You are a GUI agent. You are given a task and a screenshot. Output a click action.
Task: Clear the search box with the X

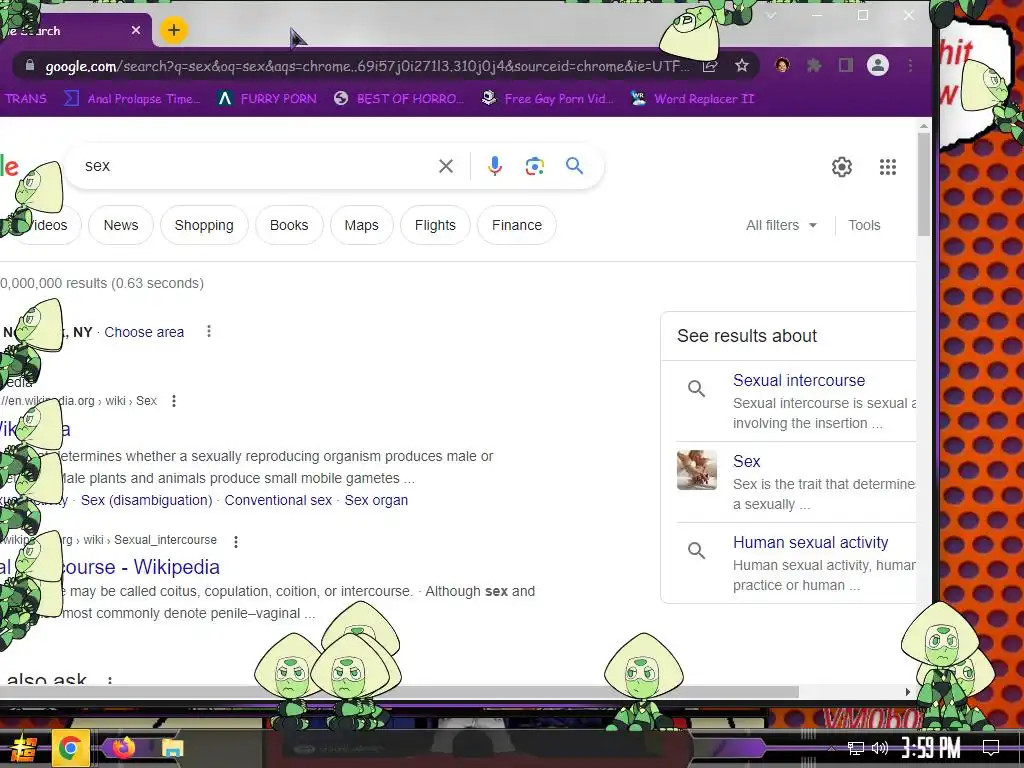pos(446,166)
